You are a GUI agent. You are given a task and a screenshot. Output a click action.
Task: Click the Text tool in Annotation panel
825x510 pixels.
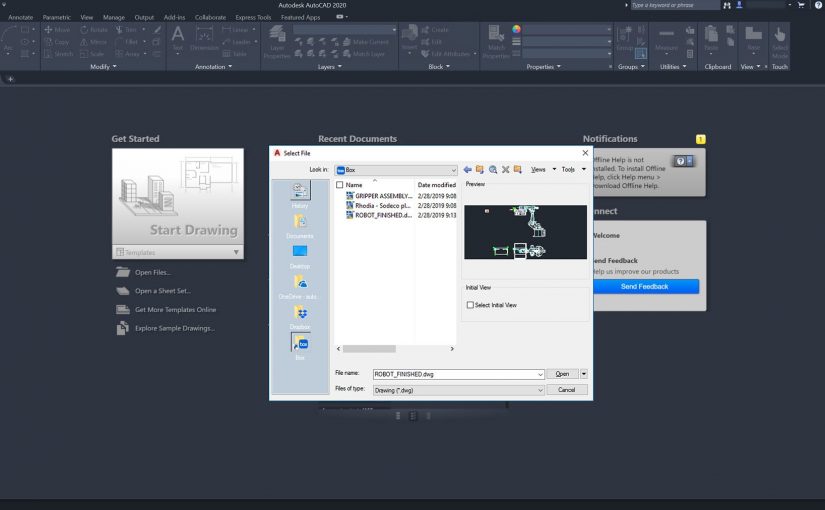(178, 39)
